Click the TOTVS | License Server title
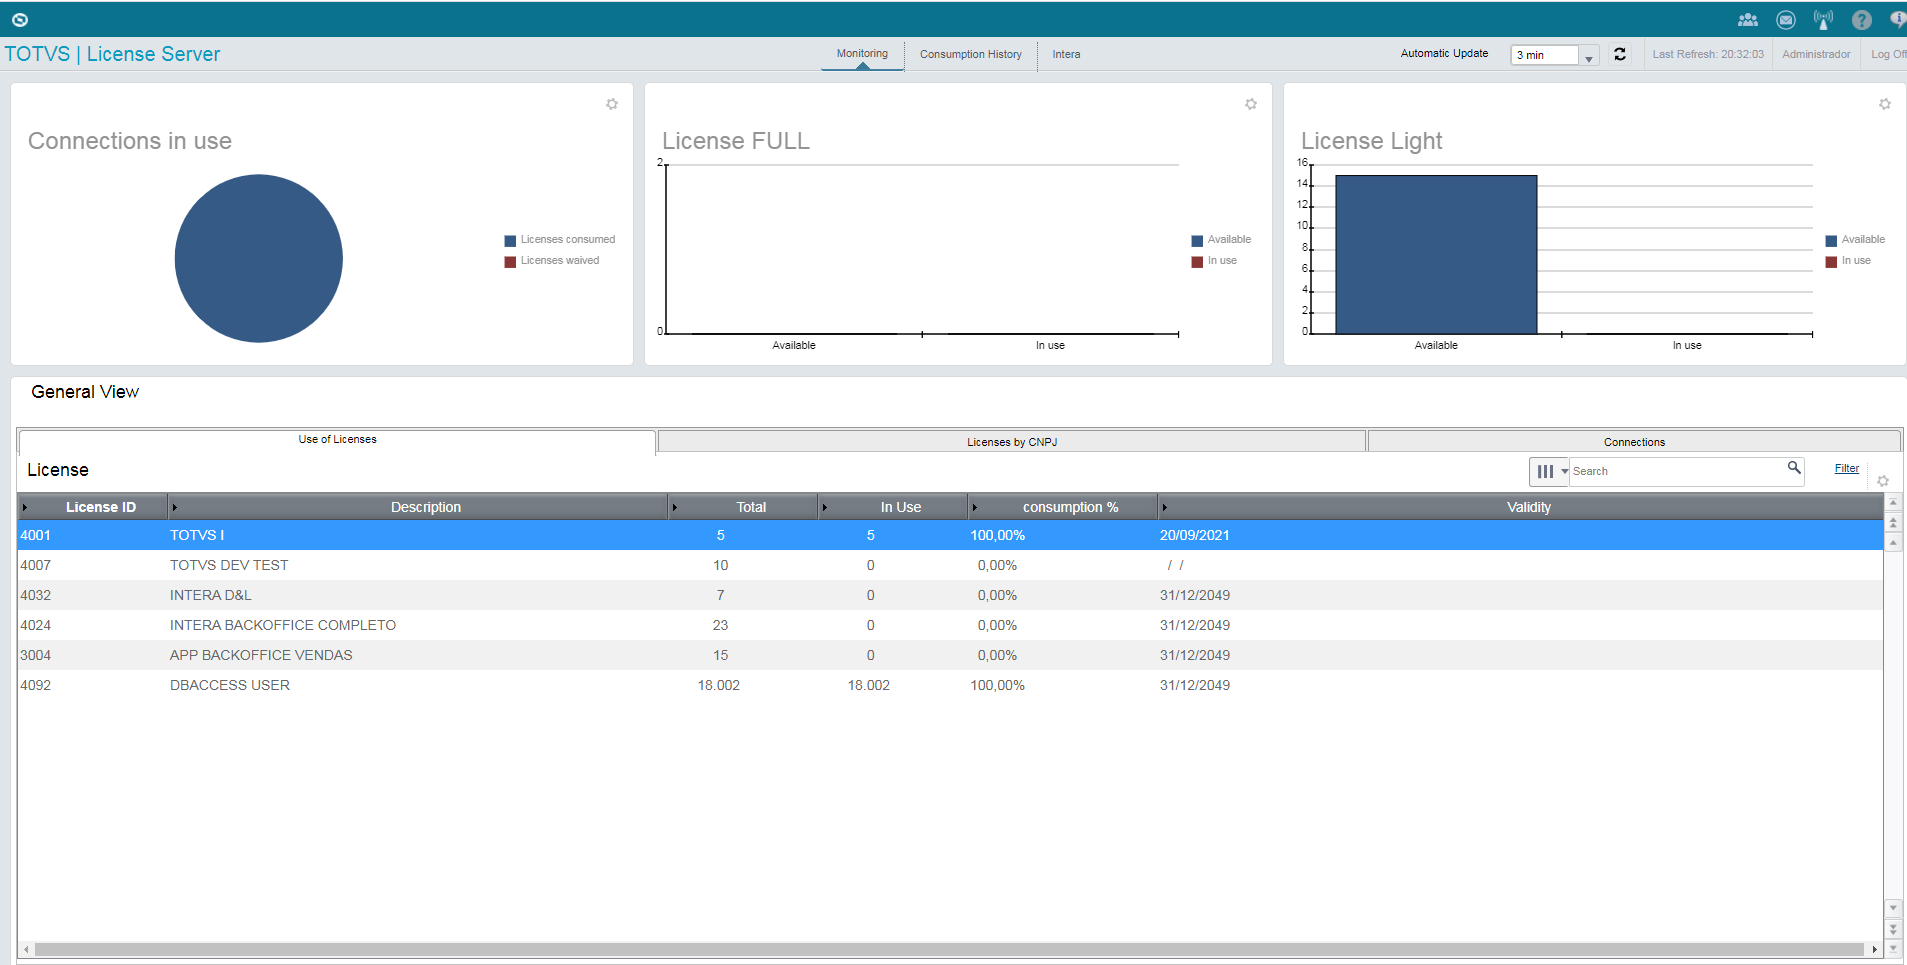The image size is (1907, 965). 112,54
